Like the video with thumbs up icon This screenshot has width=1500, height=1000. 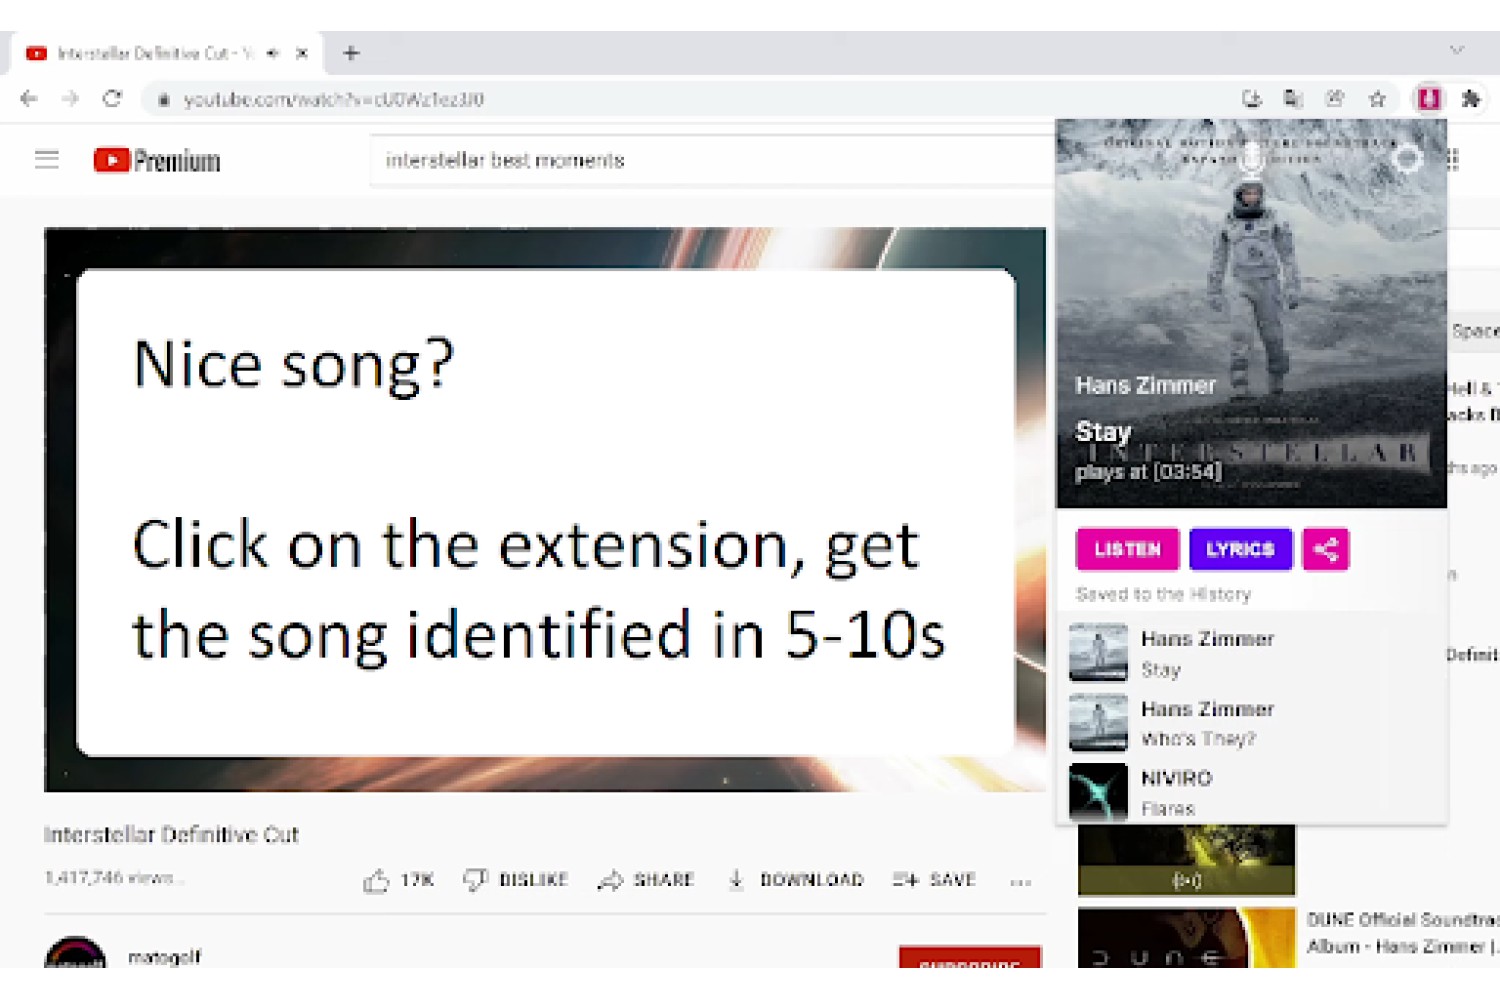coord(376,880)
